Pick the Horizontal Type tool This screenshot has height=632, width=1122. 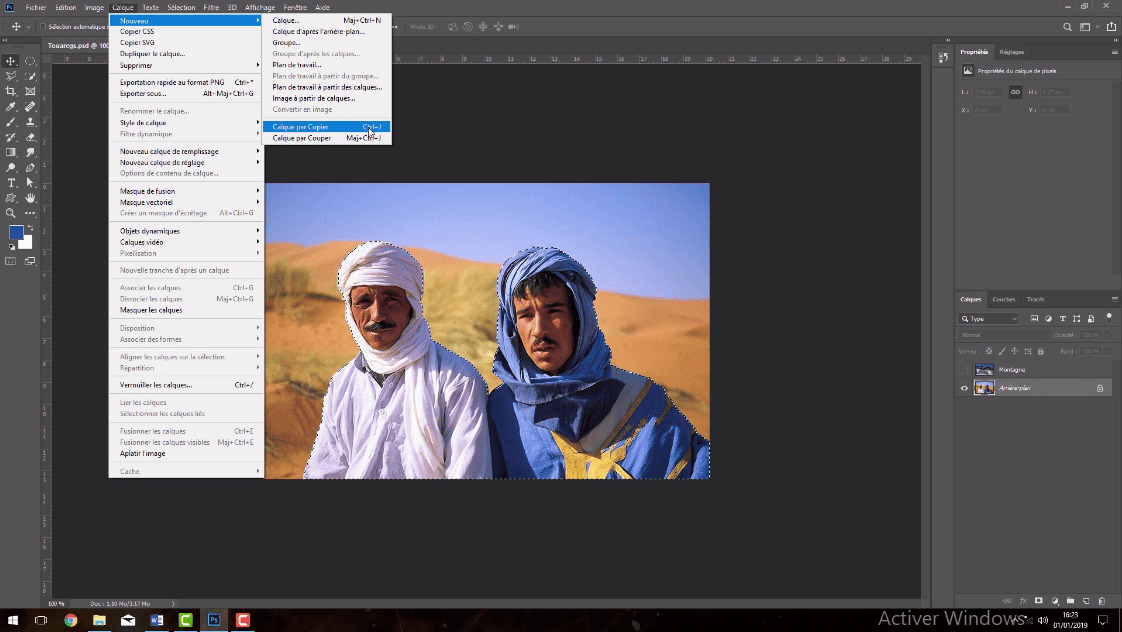coord(11,183)
